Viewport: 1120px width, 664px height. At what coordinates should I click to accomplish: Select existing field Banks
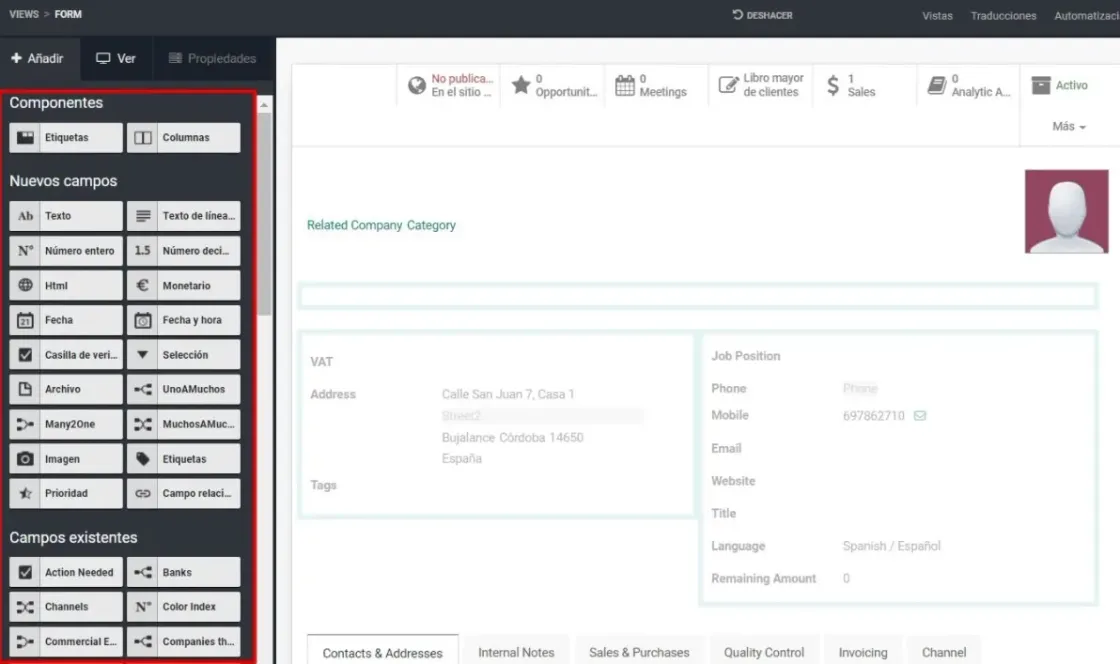click(x=184, y=572)
